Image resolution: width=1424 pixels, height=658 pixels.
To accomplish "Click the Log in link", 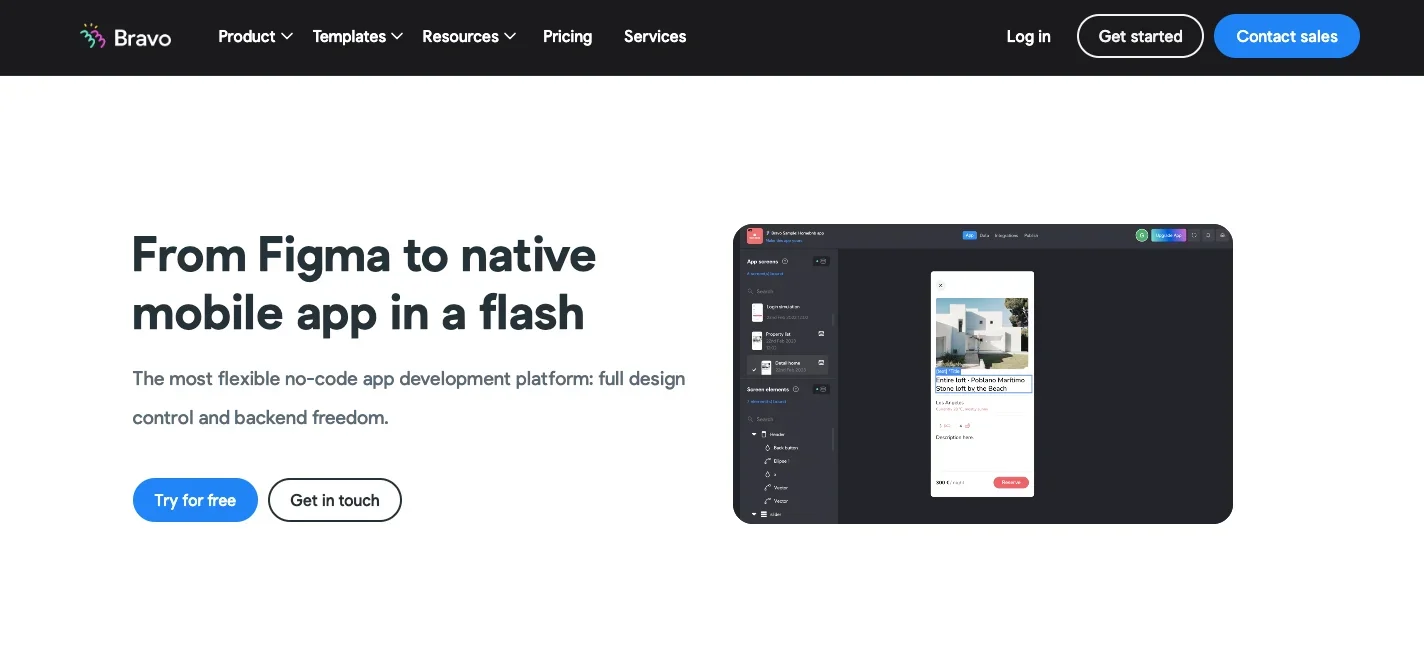I will tap(1028, 37).
